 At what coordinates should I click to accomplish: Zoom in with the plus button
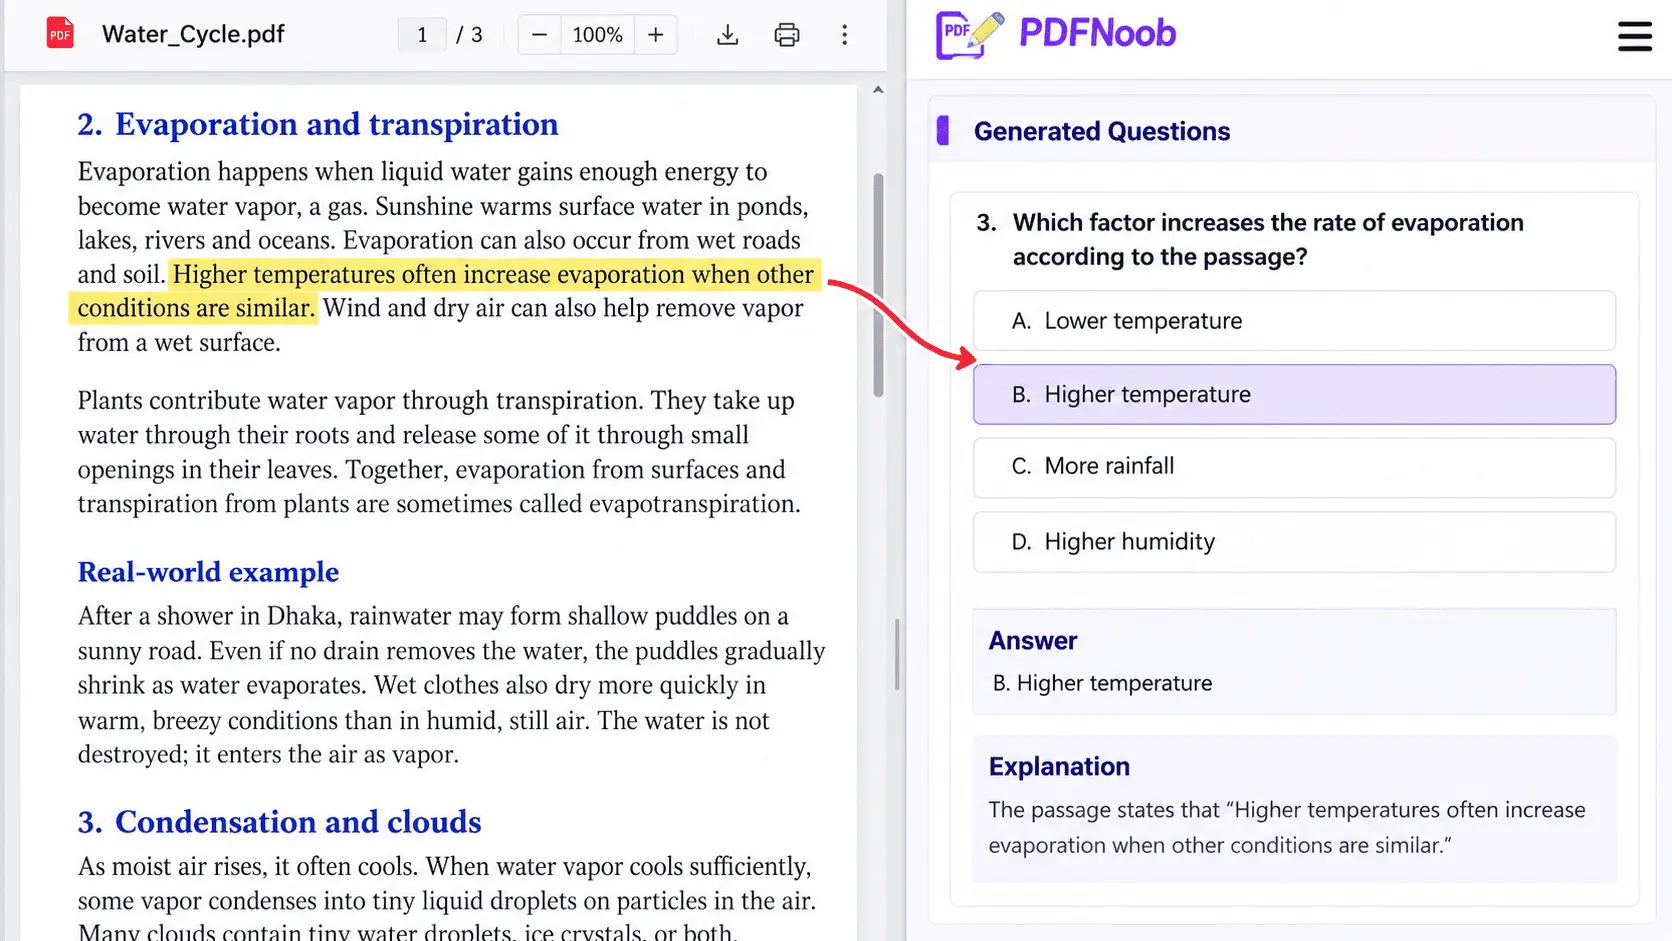pos(656,35)
